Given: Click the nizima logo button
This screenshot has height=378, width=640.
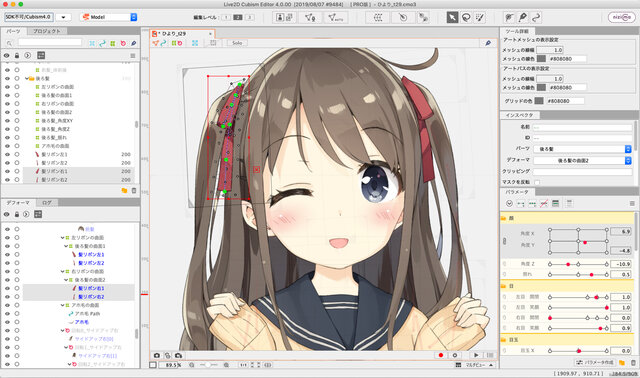Looking at the screenshot, I should [x=621, y=18].
